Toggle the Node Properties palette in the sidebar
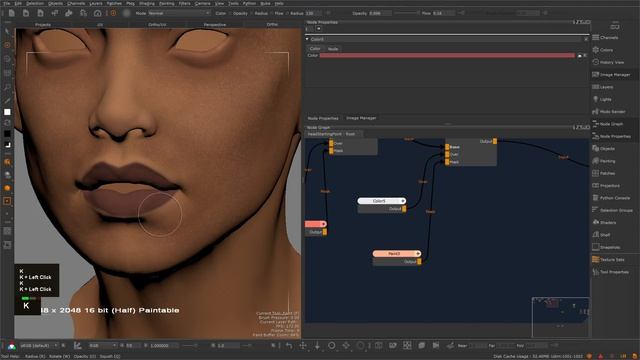 [611, 136]
